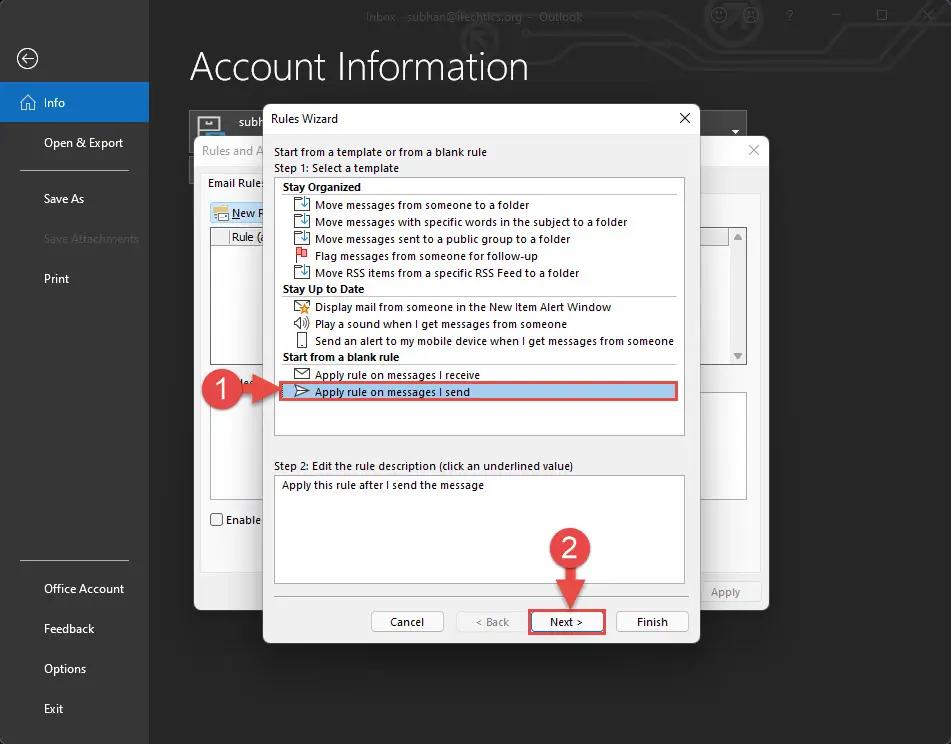Click the rules list scroll up arrow
Image resolution: width=951 pixels, height=744 pixels.
coord(738,237)
